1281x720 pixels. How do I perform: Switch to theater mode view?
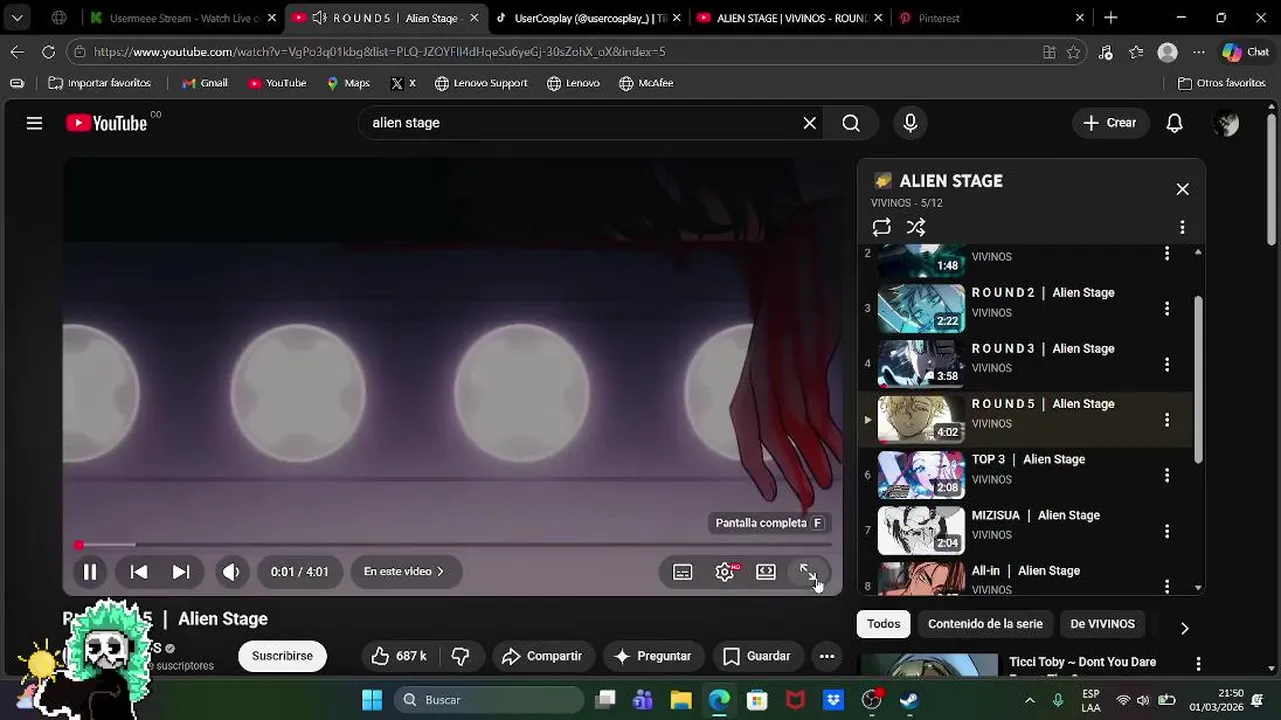pos(766,572)
